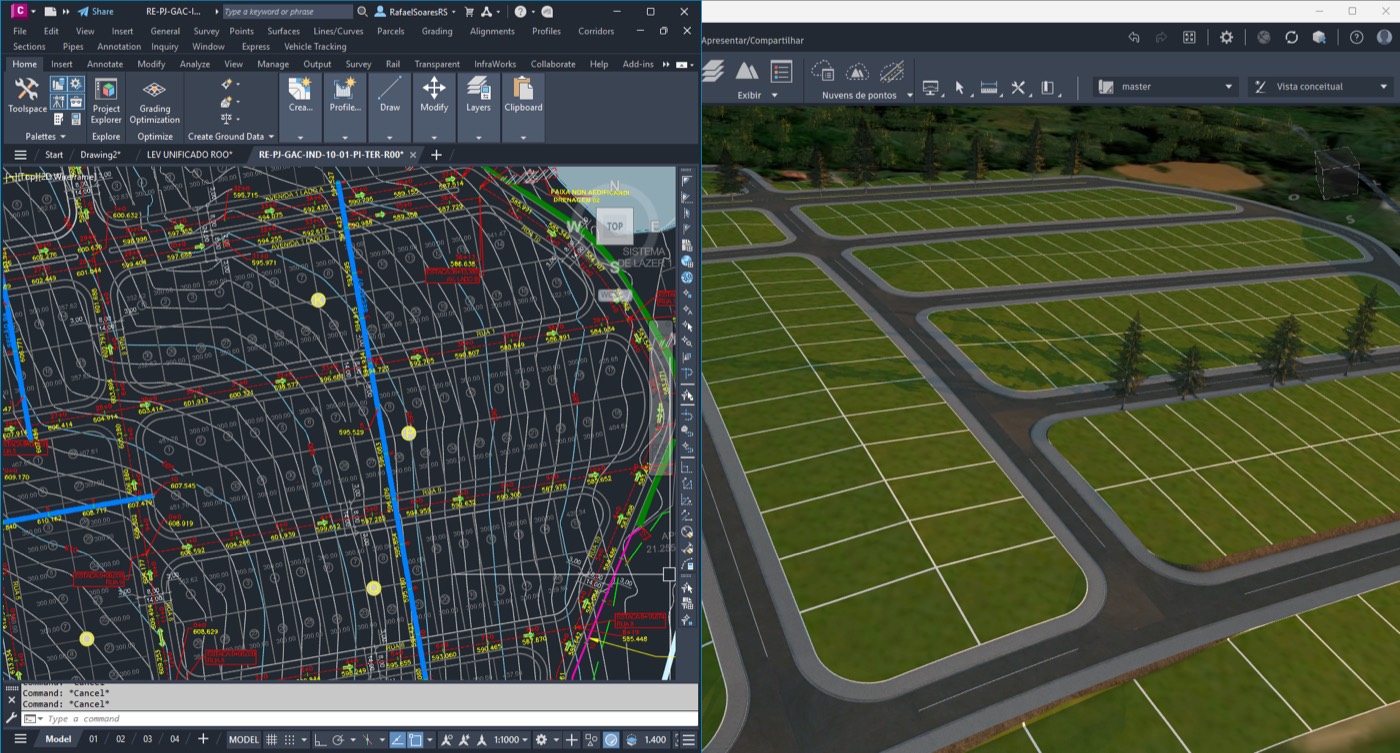
Task: Toggle snap mode in status bar
Action: click(290, 740)
